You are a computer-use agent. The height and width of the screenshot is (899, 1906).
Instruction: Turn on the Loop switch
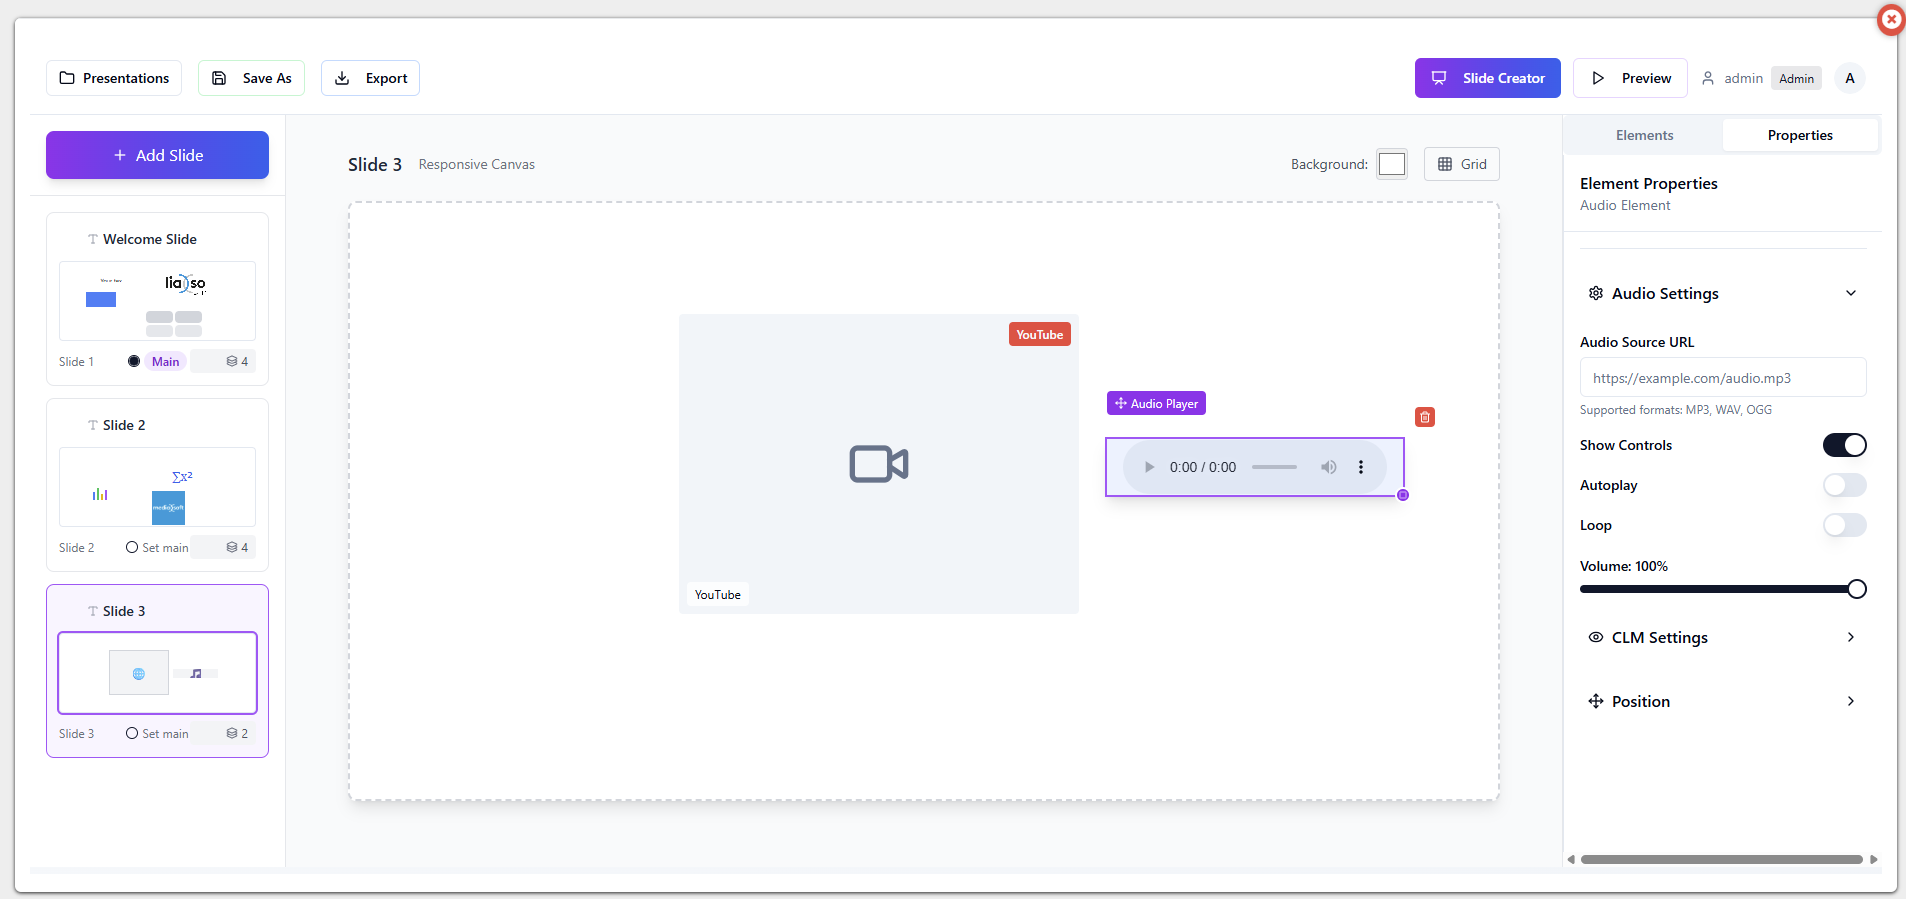point(1844,525)
